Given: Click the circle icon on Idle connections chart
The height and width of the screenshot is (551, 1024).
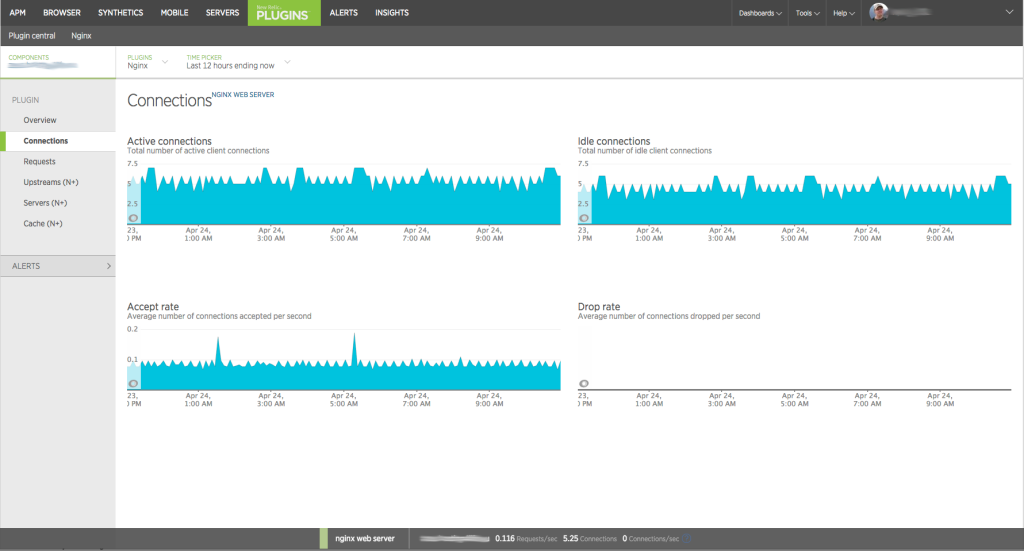Looking at the screenshot, I should pos(584,218).
